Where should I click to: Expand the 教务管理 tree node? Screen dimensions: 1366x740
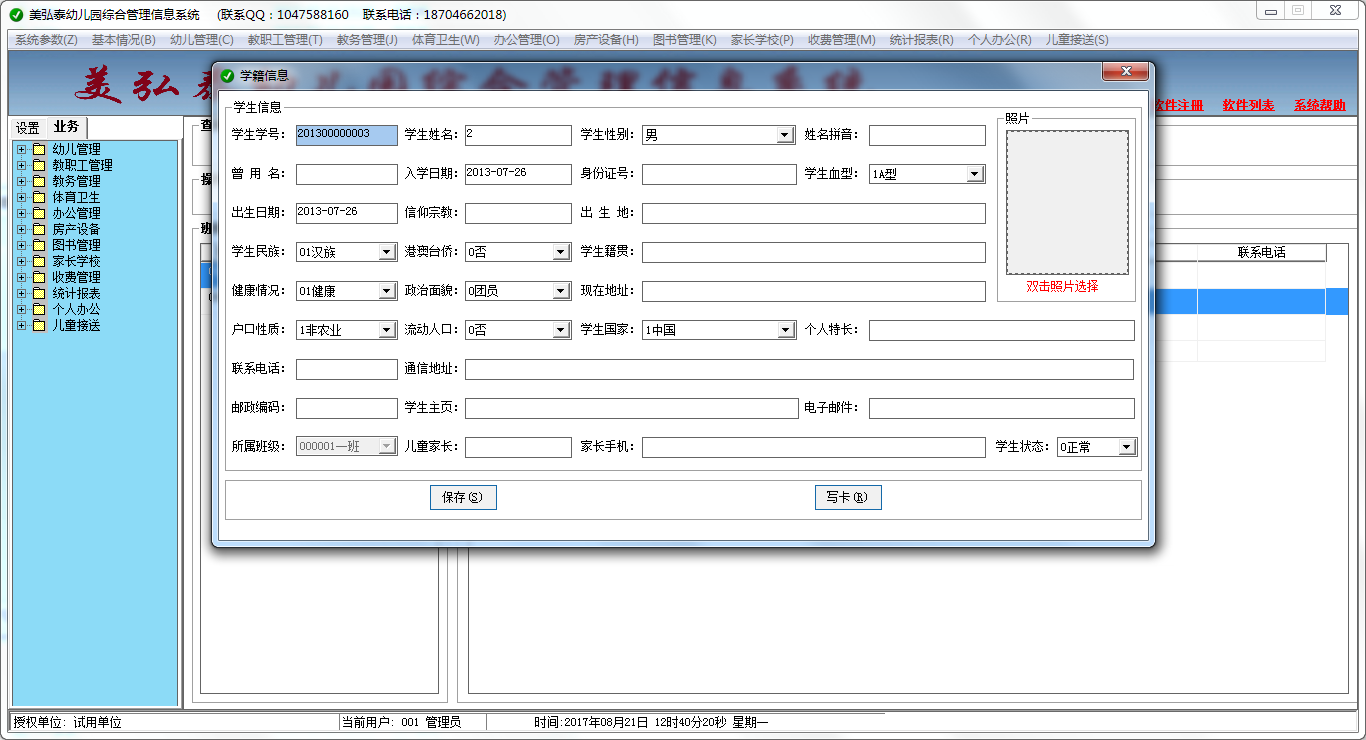(x=21, y=181)
